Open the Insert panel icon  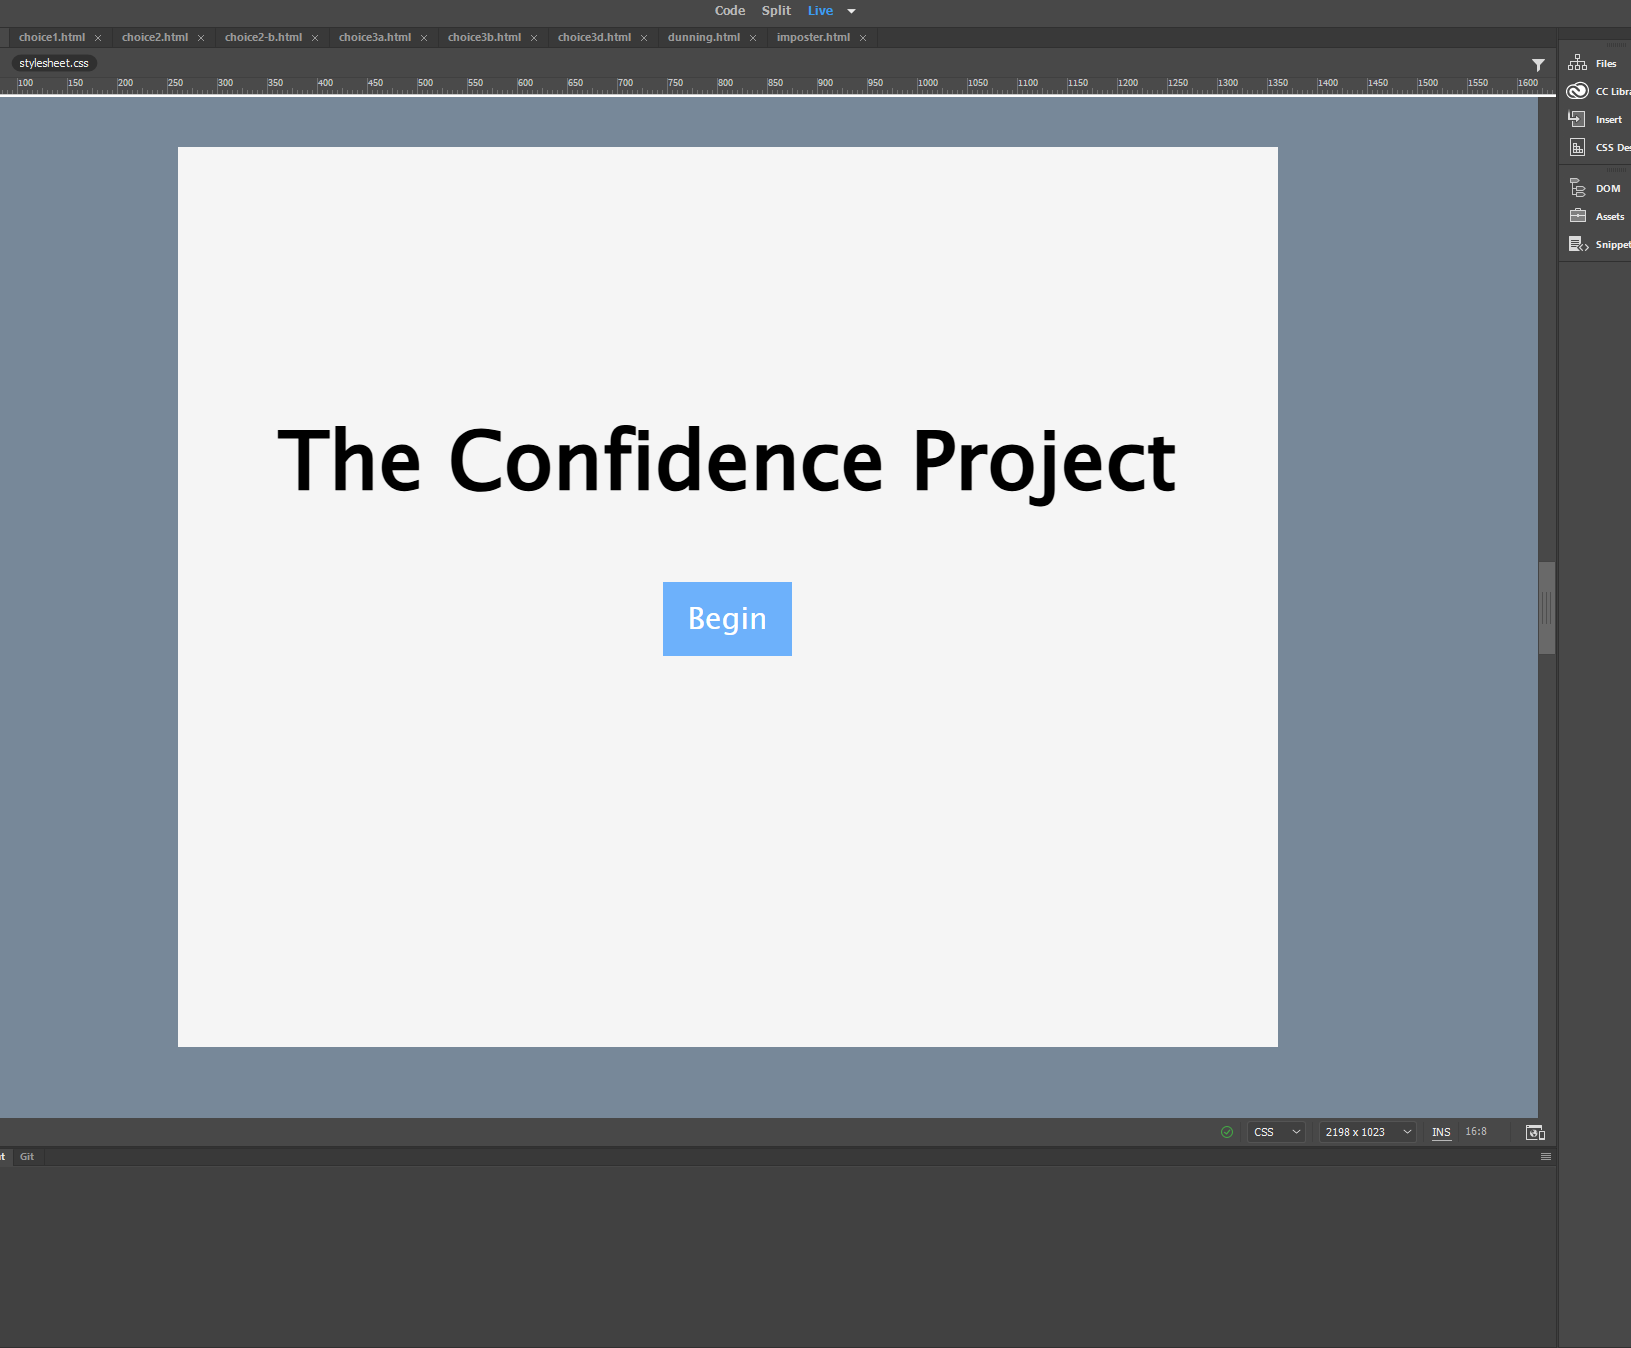coord(1577,119)
